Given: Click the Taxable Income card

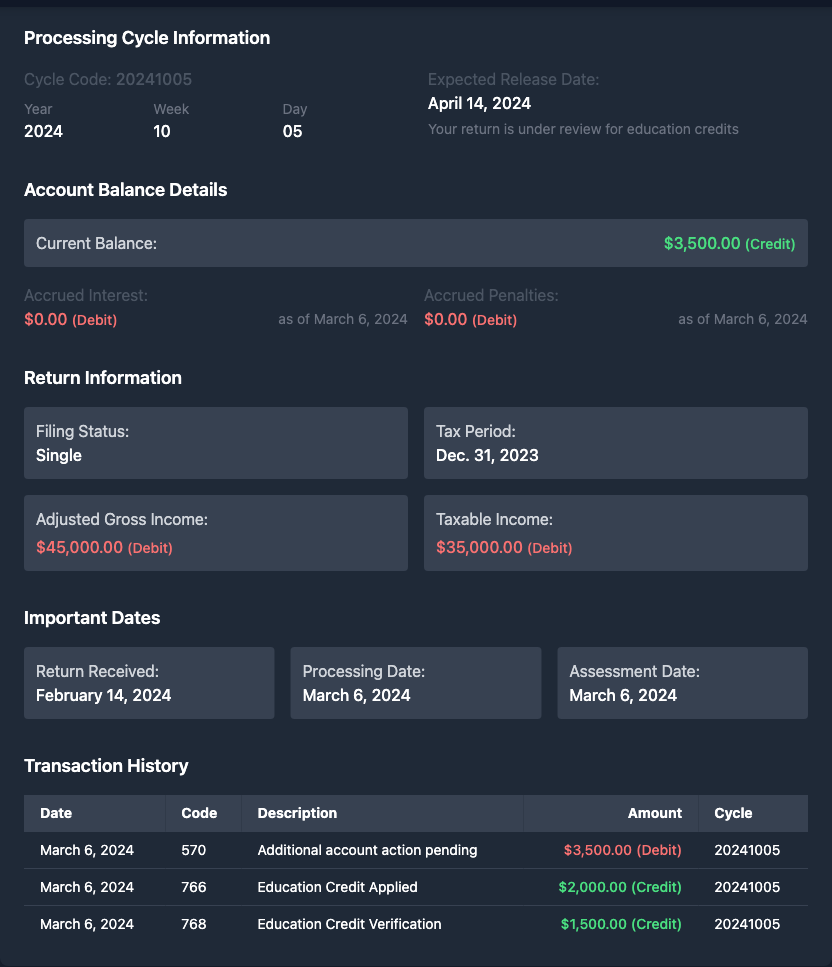Looking at the screenshot, I should click(x=615, y=533).
